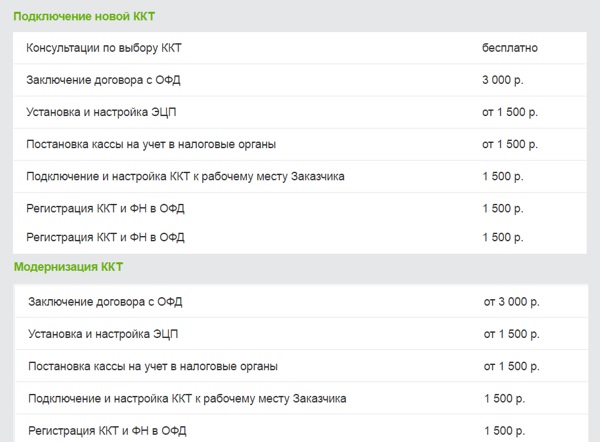Select "Подключение и настройка ККТ" under Модернизация ККТ
Screen dimensions: 600x442
188,398
